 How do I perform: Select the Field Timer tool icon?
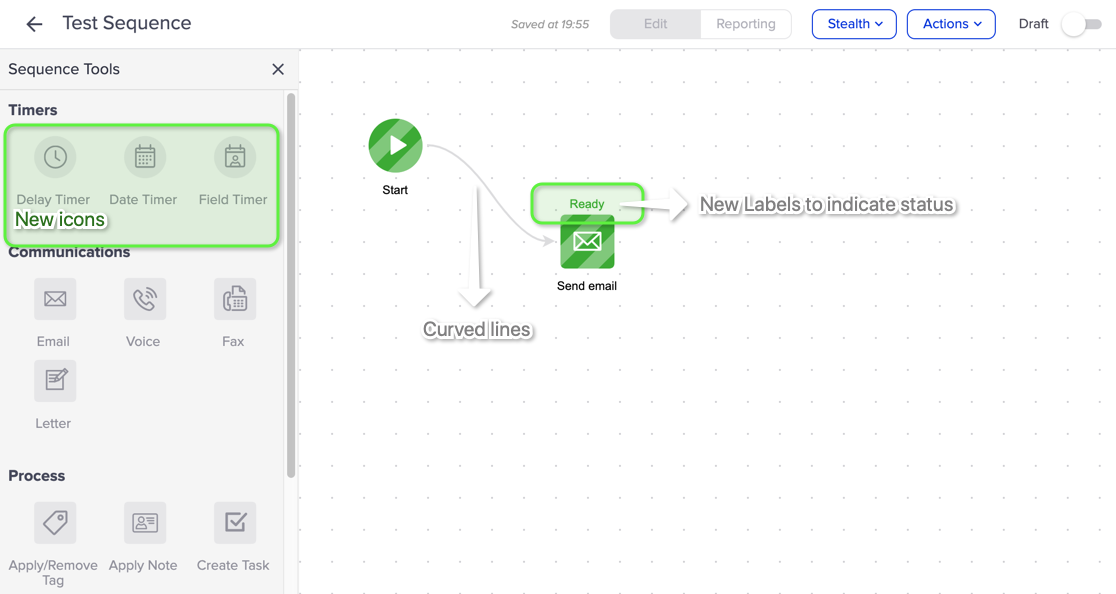coord(235,157)
